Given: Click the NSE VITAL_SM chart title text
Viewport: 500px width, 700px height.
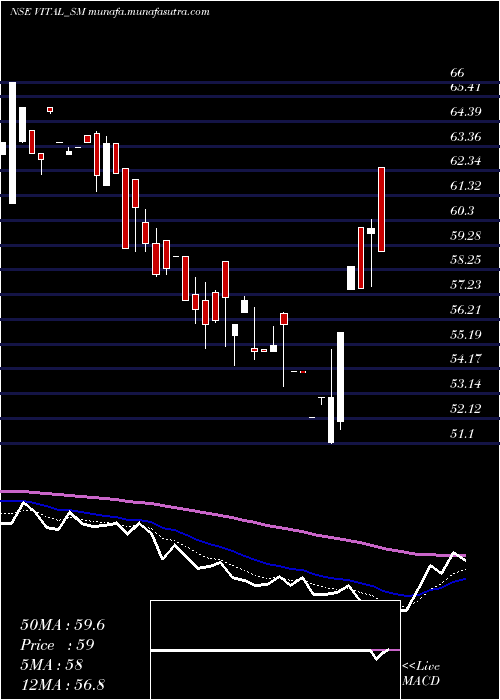Looking at the screenshot, I should point(109,12).
